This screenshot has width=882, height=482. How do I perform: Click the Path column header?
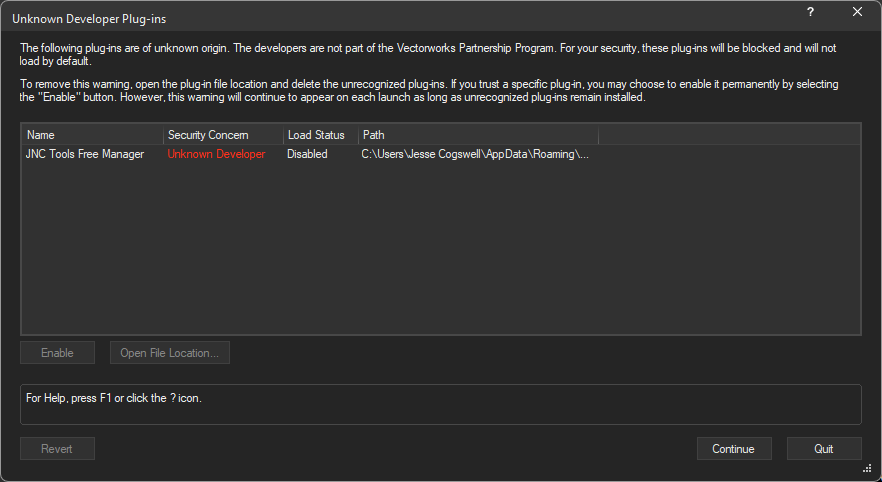pos(477,135)
